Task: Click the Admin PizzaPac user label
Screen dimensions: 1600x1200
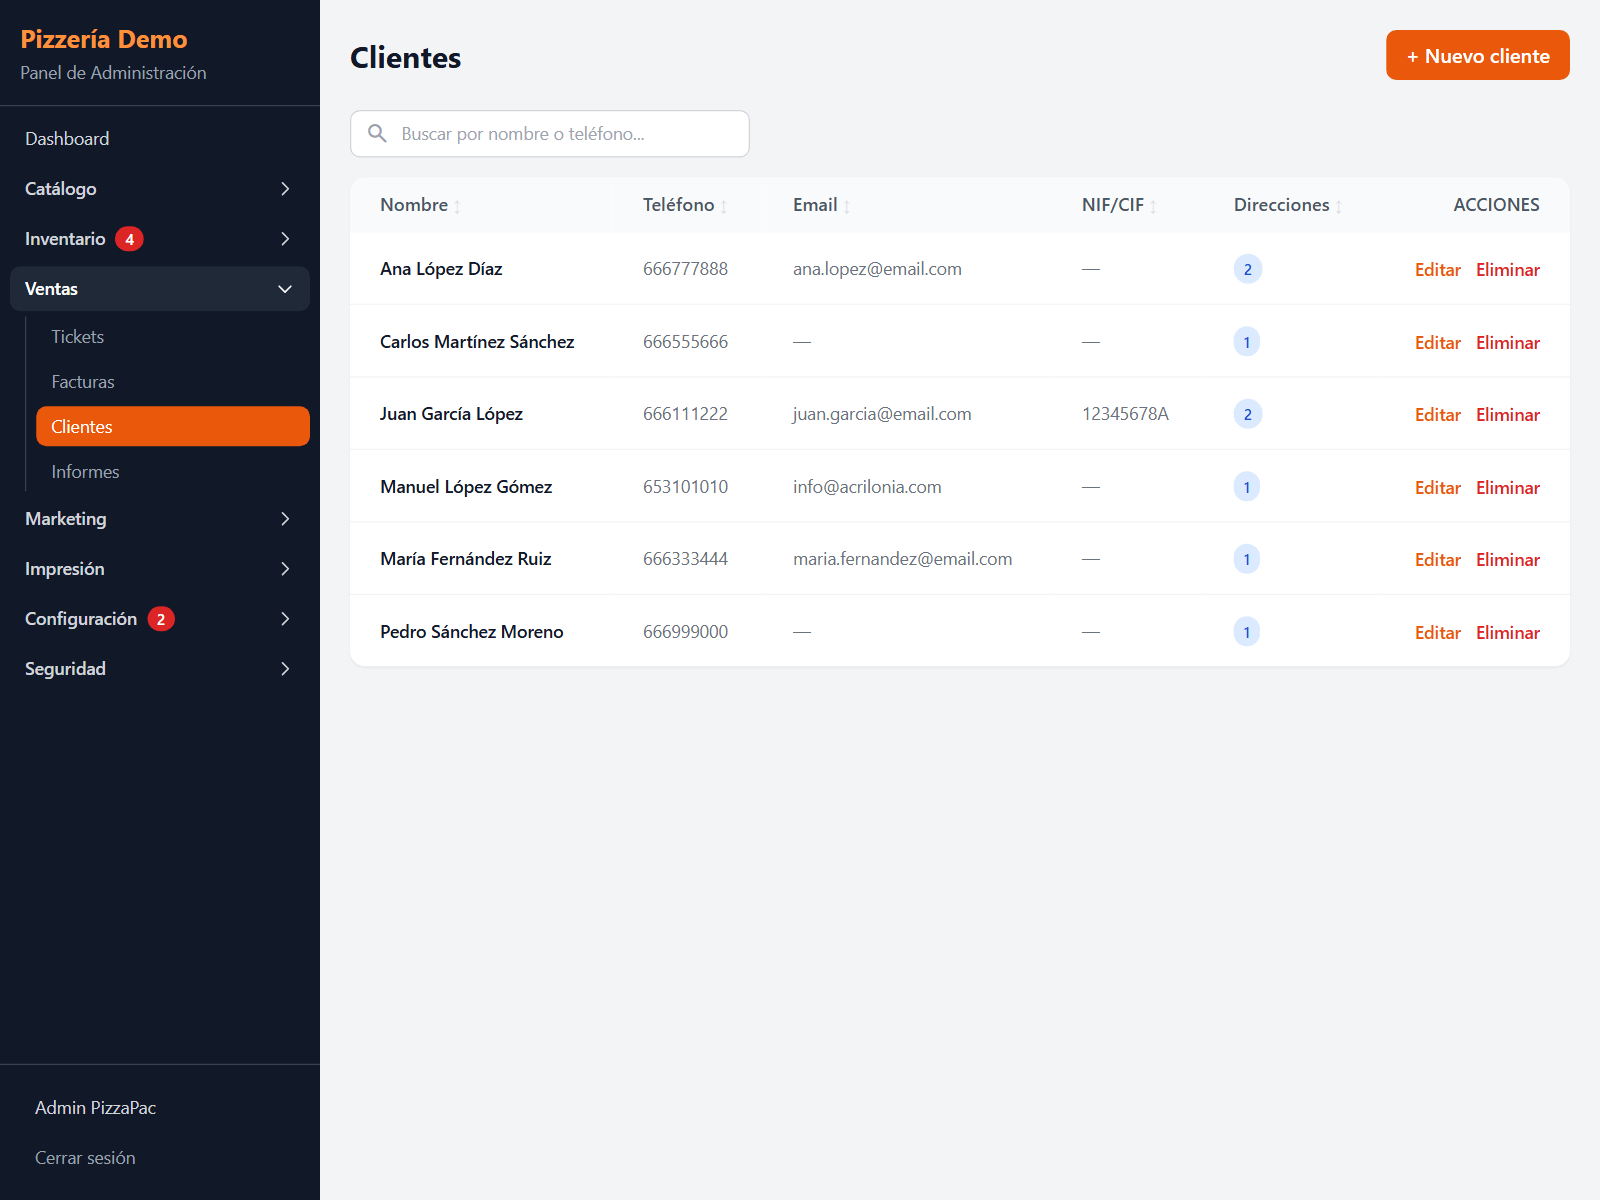Action: tap(95, 1108)
